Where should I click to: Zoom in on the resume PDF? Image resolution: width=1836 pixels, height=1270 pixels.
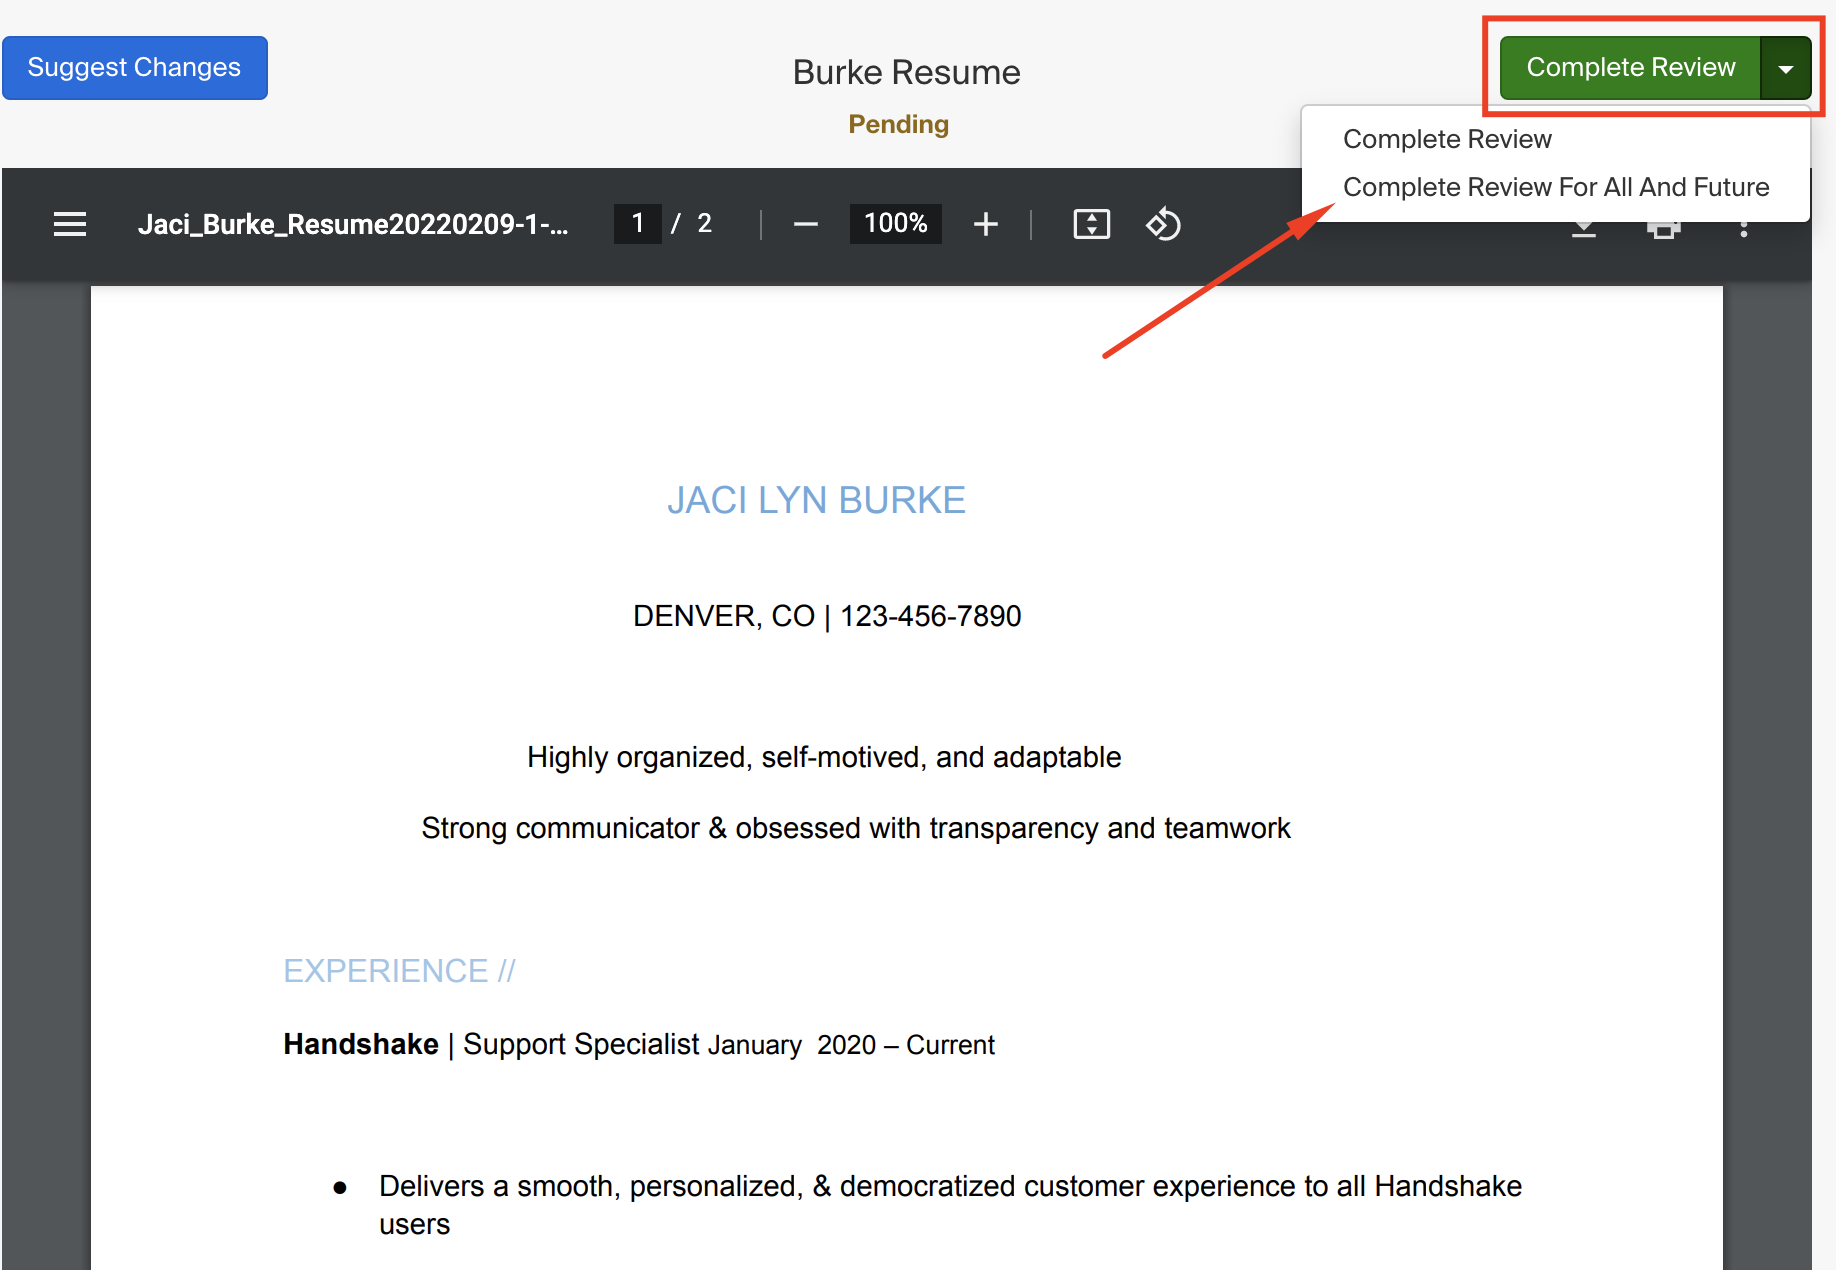[986, 224]
